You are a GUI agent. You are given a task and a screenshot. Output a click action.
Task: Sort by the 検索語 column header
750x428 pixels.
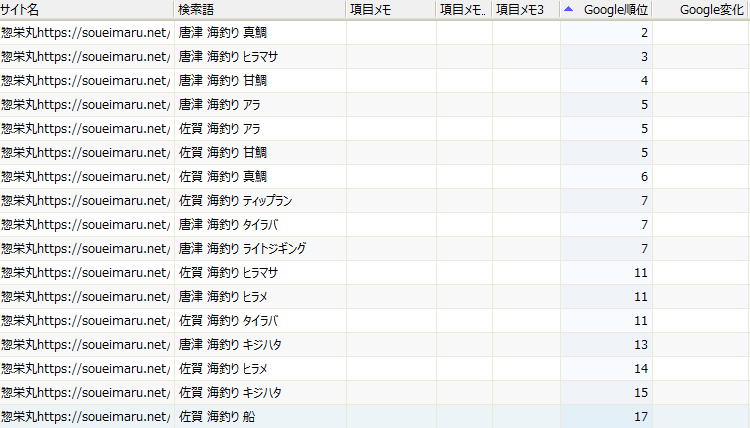click(260, 10)
